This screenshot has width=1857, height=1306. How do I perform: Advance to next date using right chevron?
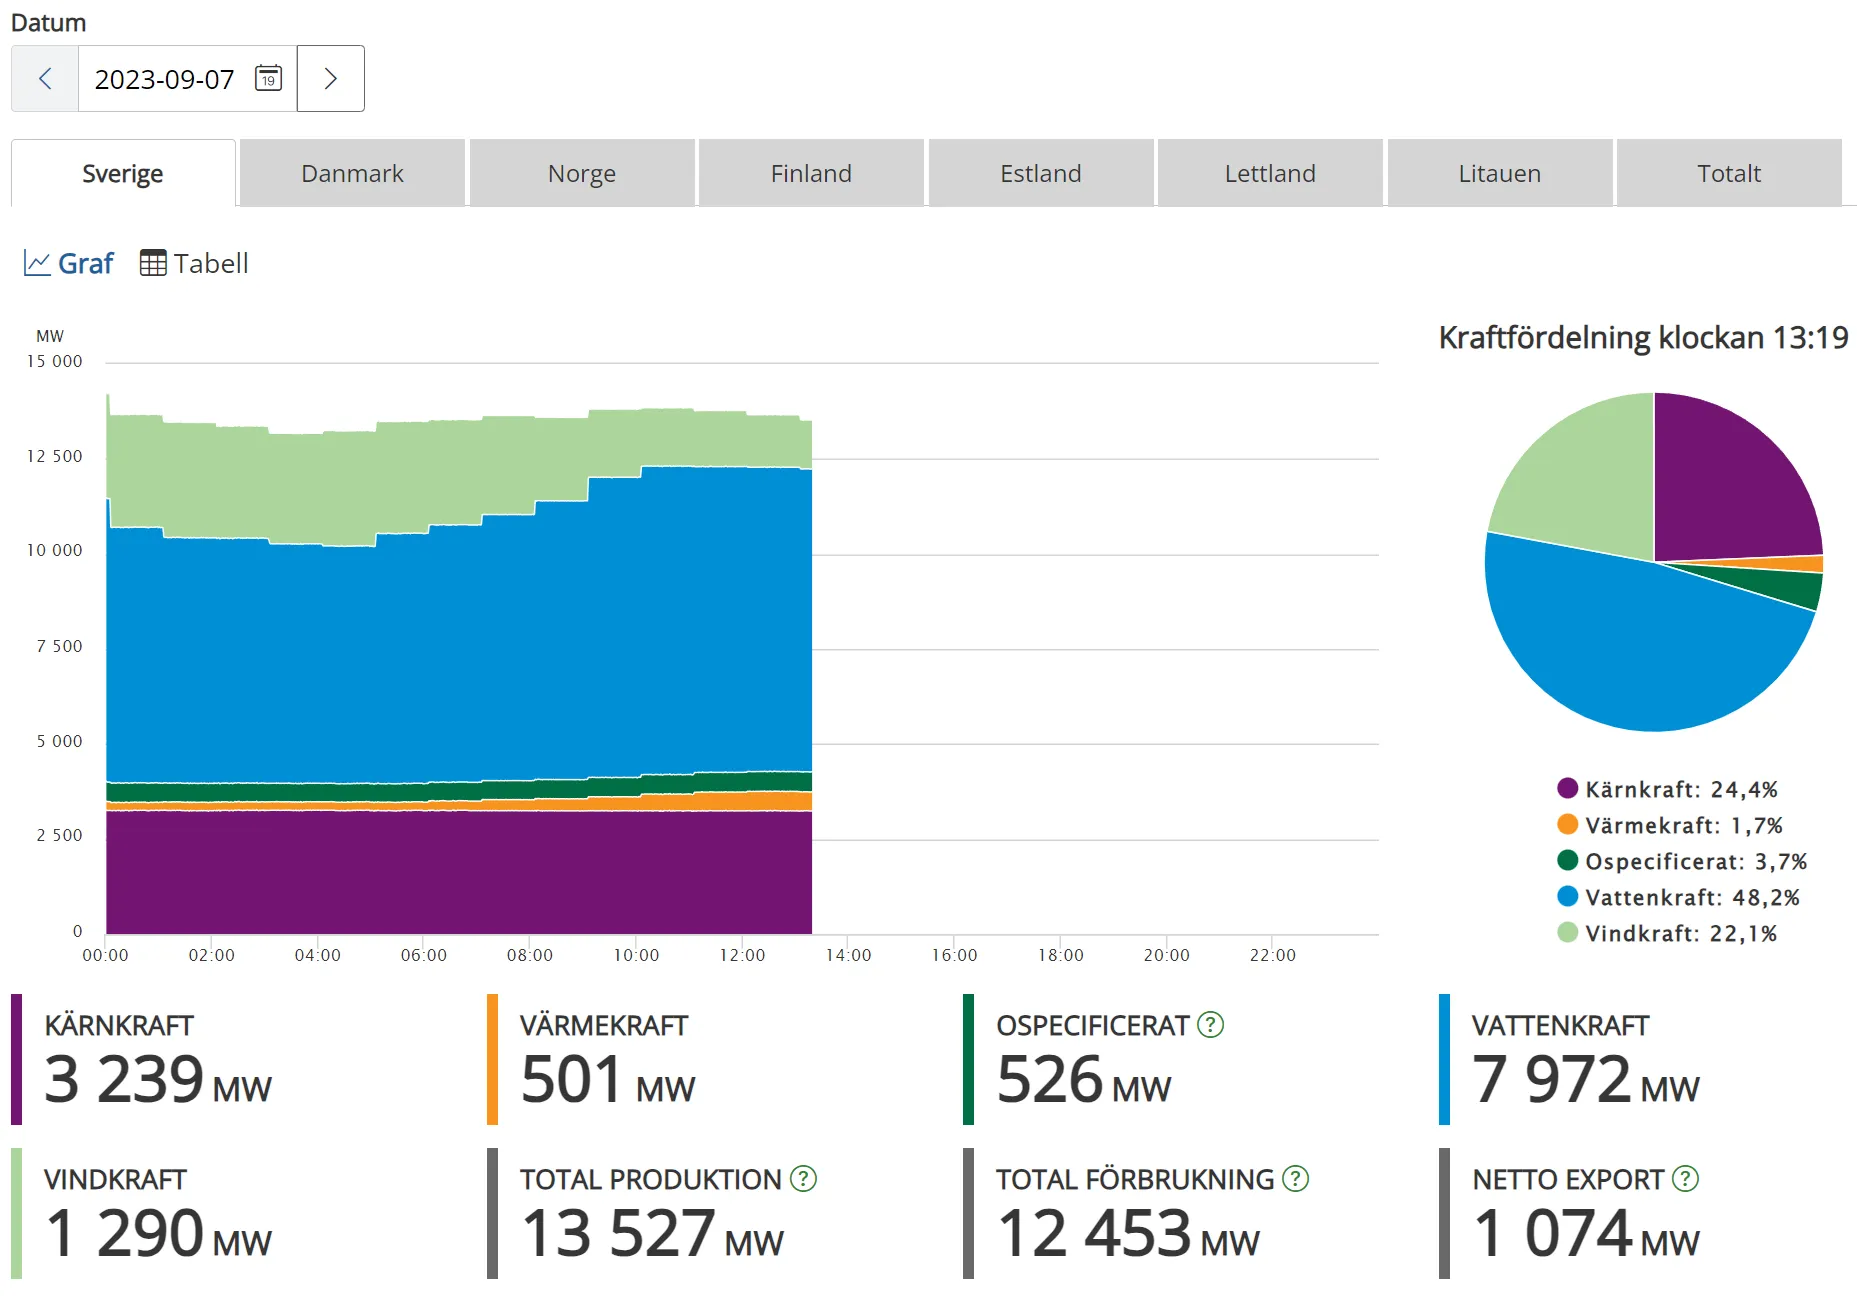click(329, 78)
